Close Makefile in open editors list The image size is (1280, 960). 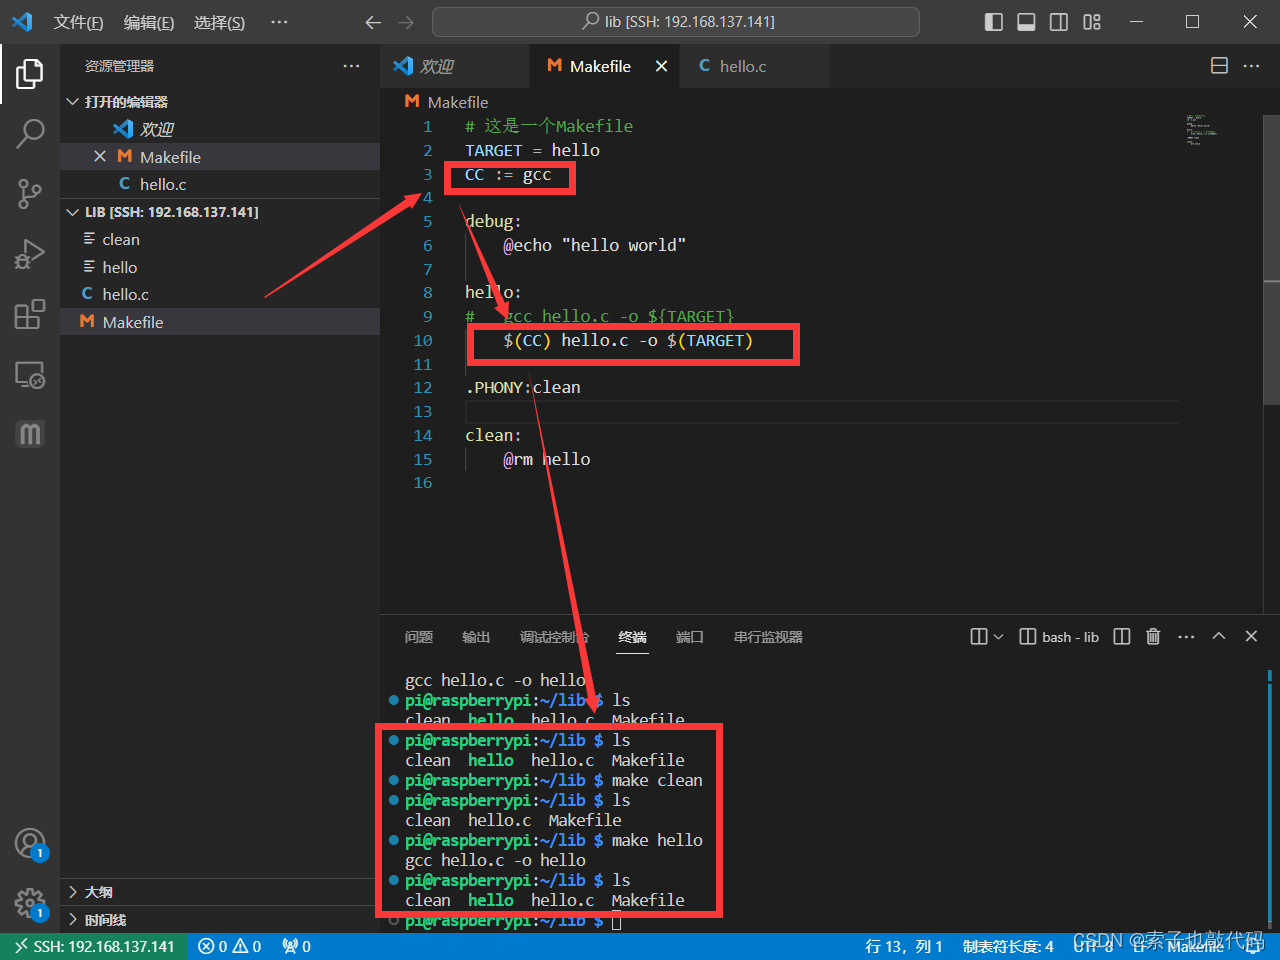tap(100, 157)
